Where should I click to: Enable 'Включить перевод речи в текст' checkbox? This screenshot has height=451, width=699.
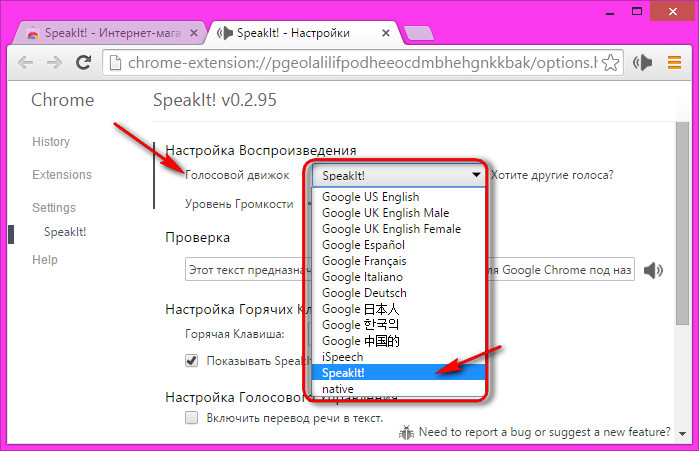click(x=192, y=418)
